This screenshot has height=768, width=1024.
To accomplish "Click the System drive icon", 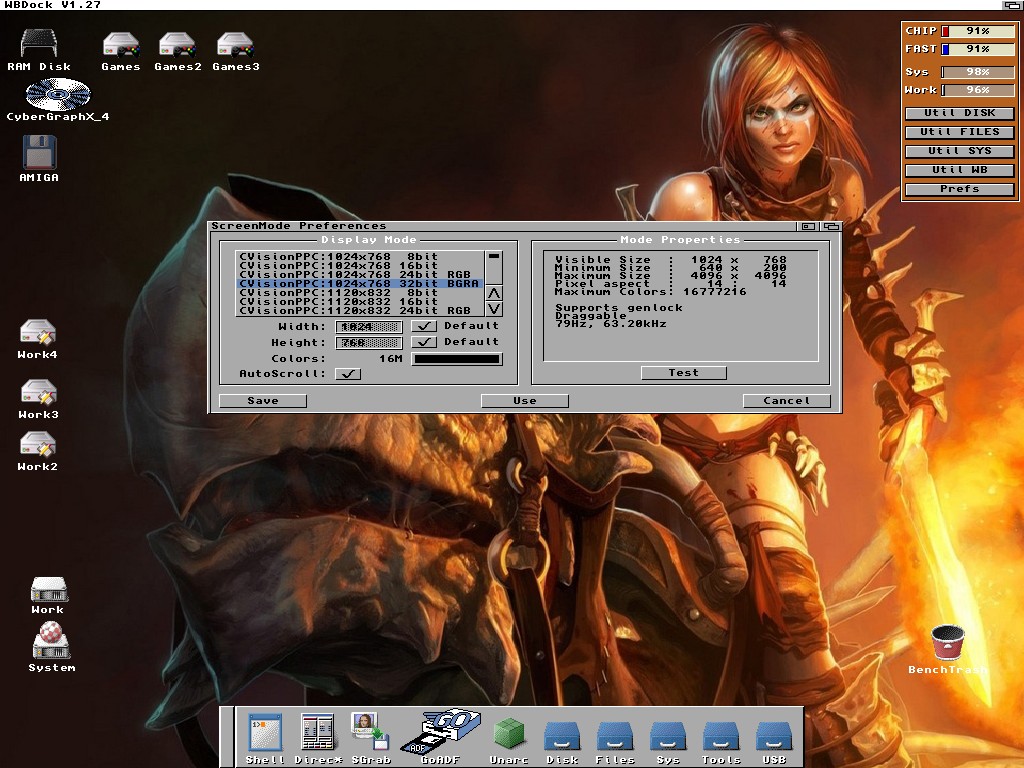I will [x=51, y=640].
